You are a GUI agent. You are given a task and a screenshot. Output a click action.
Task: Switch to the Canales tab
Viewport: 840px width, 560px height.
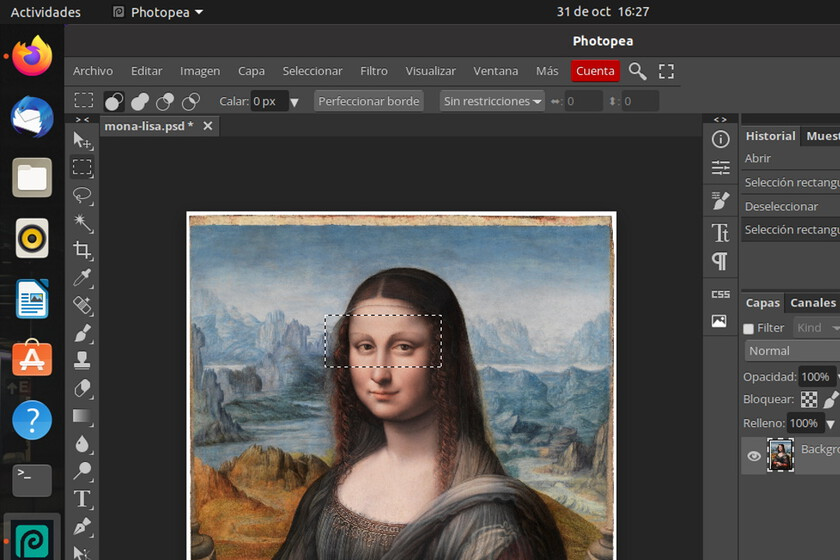point(812,303)
